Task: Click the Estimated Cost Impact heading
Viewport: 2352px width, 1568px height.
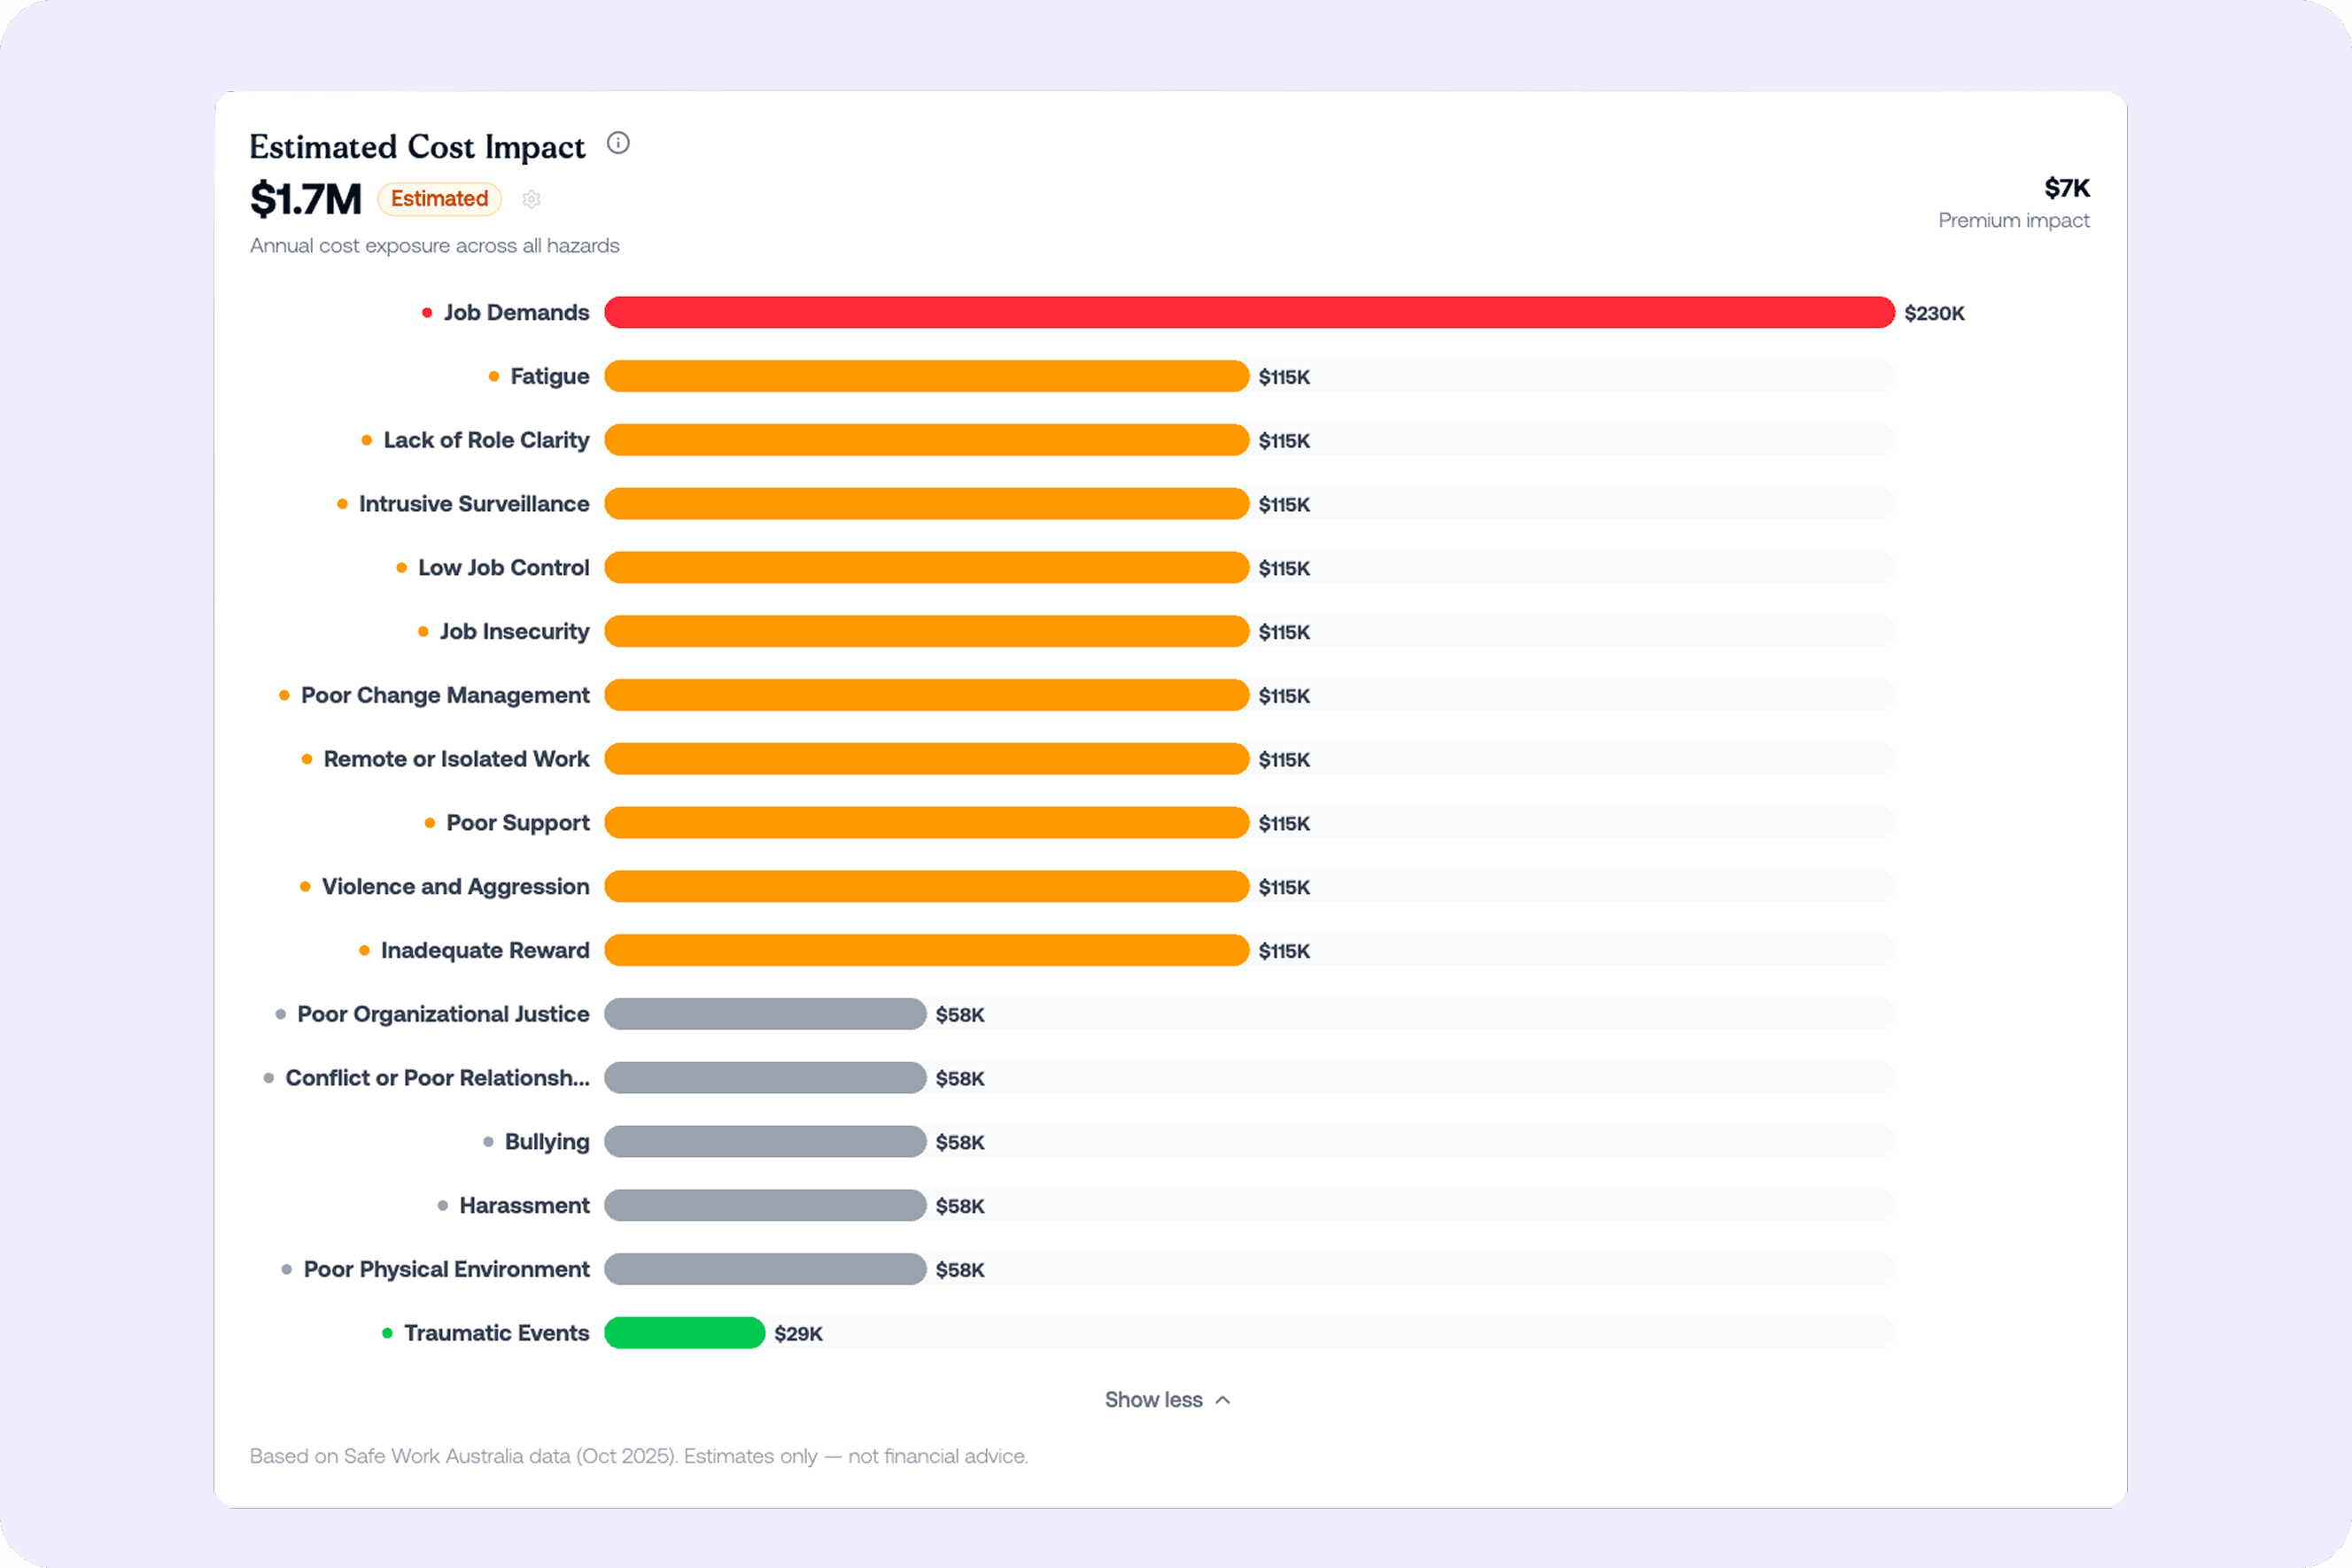Action: point(417,147)
